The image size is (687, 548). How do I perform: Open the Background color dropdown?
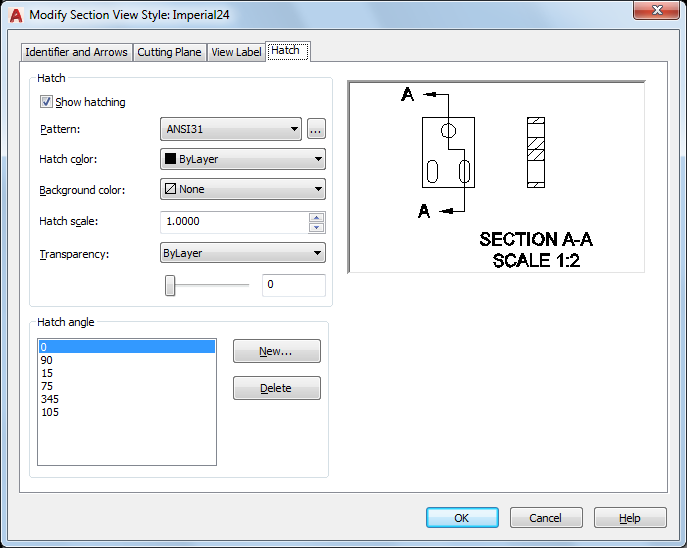click(242, 189)
